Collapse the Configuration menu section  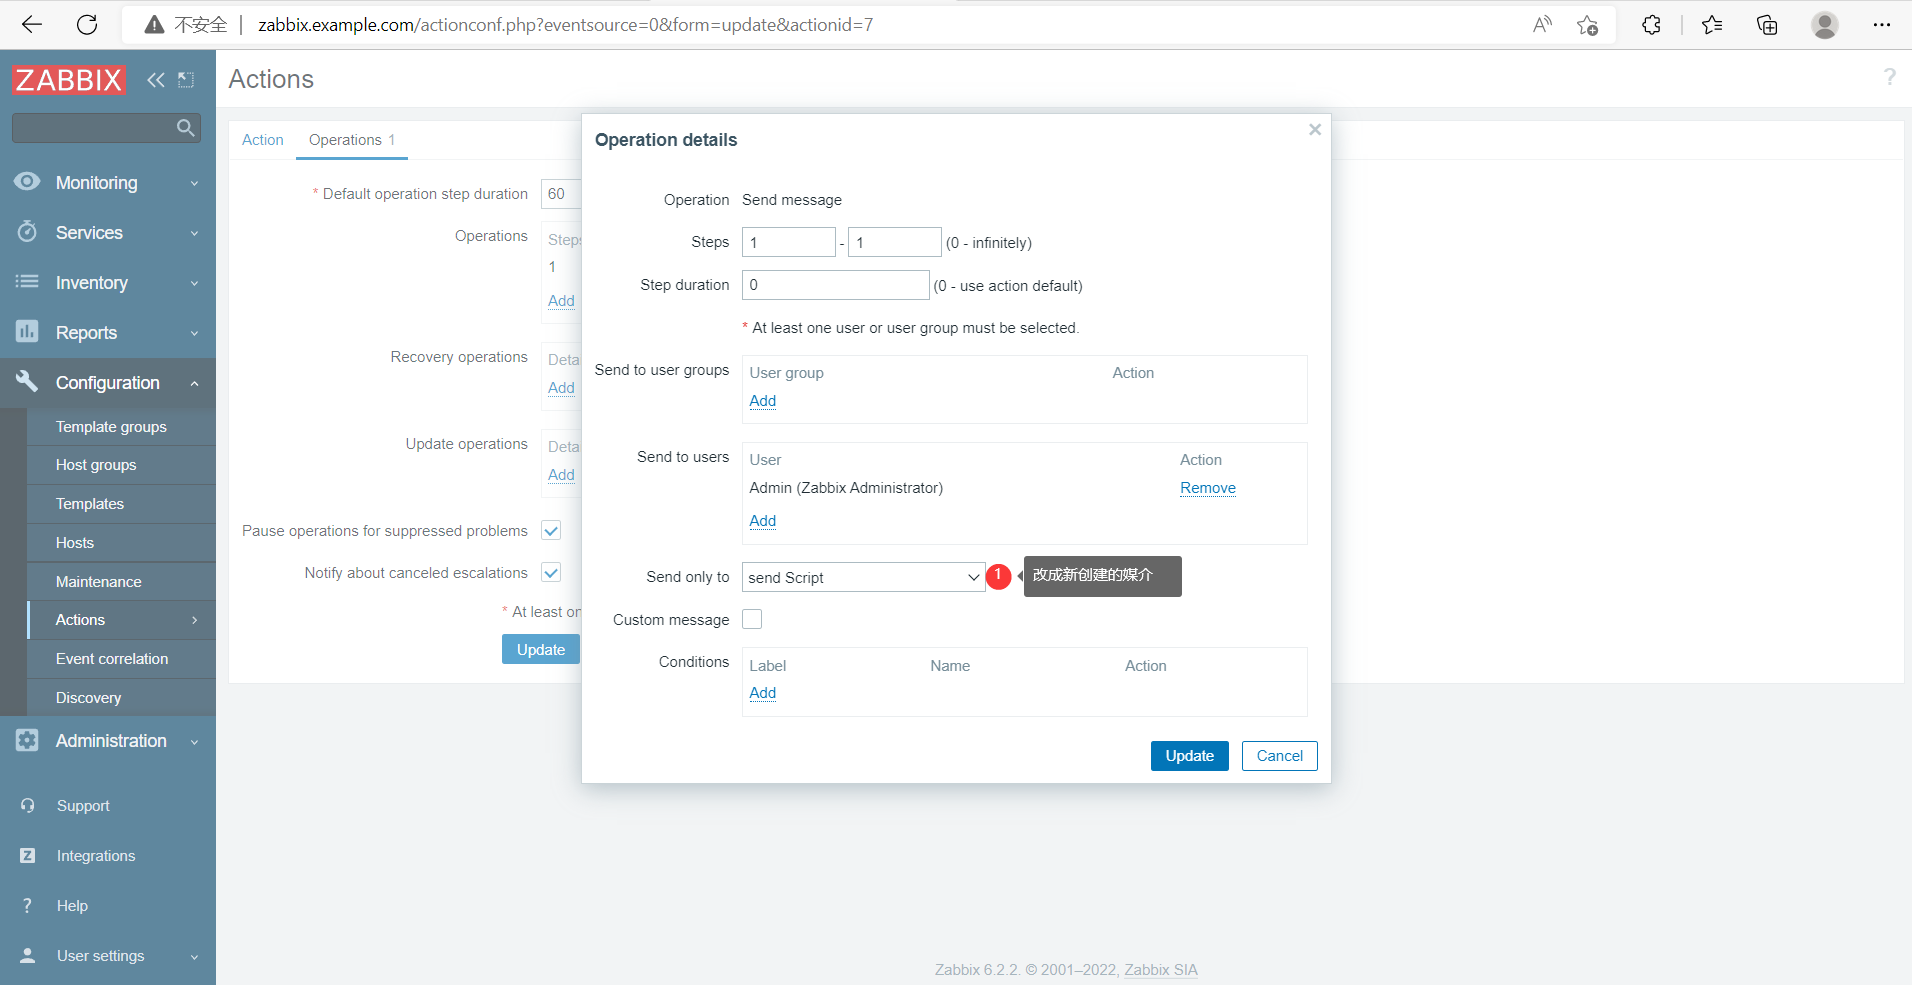(x=194, y=383)
